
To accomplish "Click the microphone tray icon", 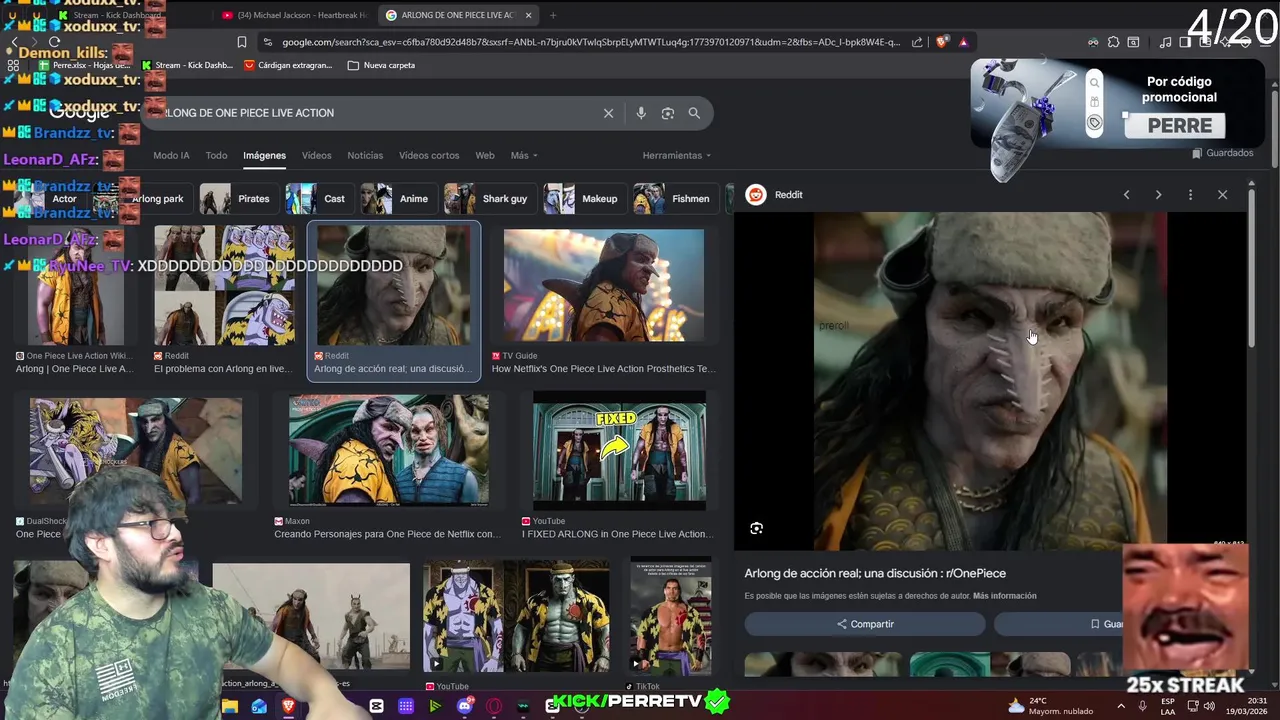I will 1143,706.
